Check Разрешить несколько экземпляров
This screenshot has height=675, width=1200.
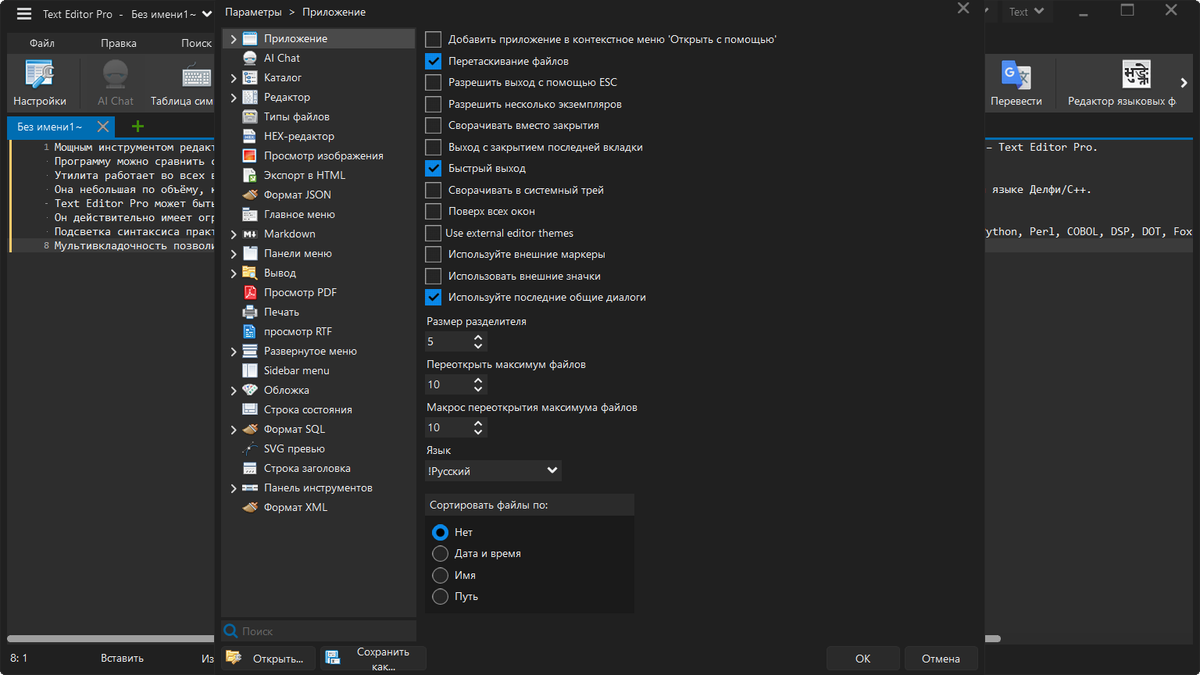(433, 104)
